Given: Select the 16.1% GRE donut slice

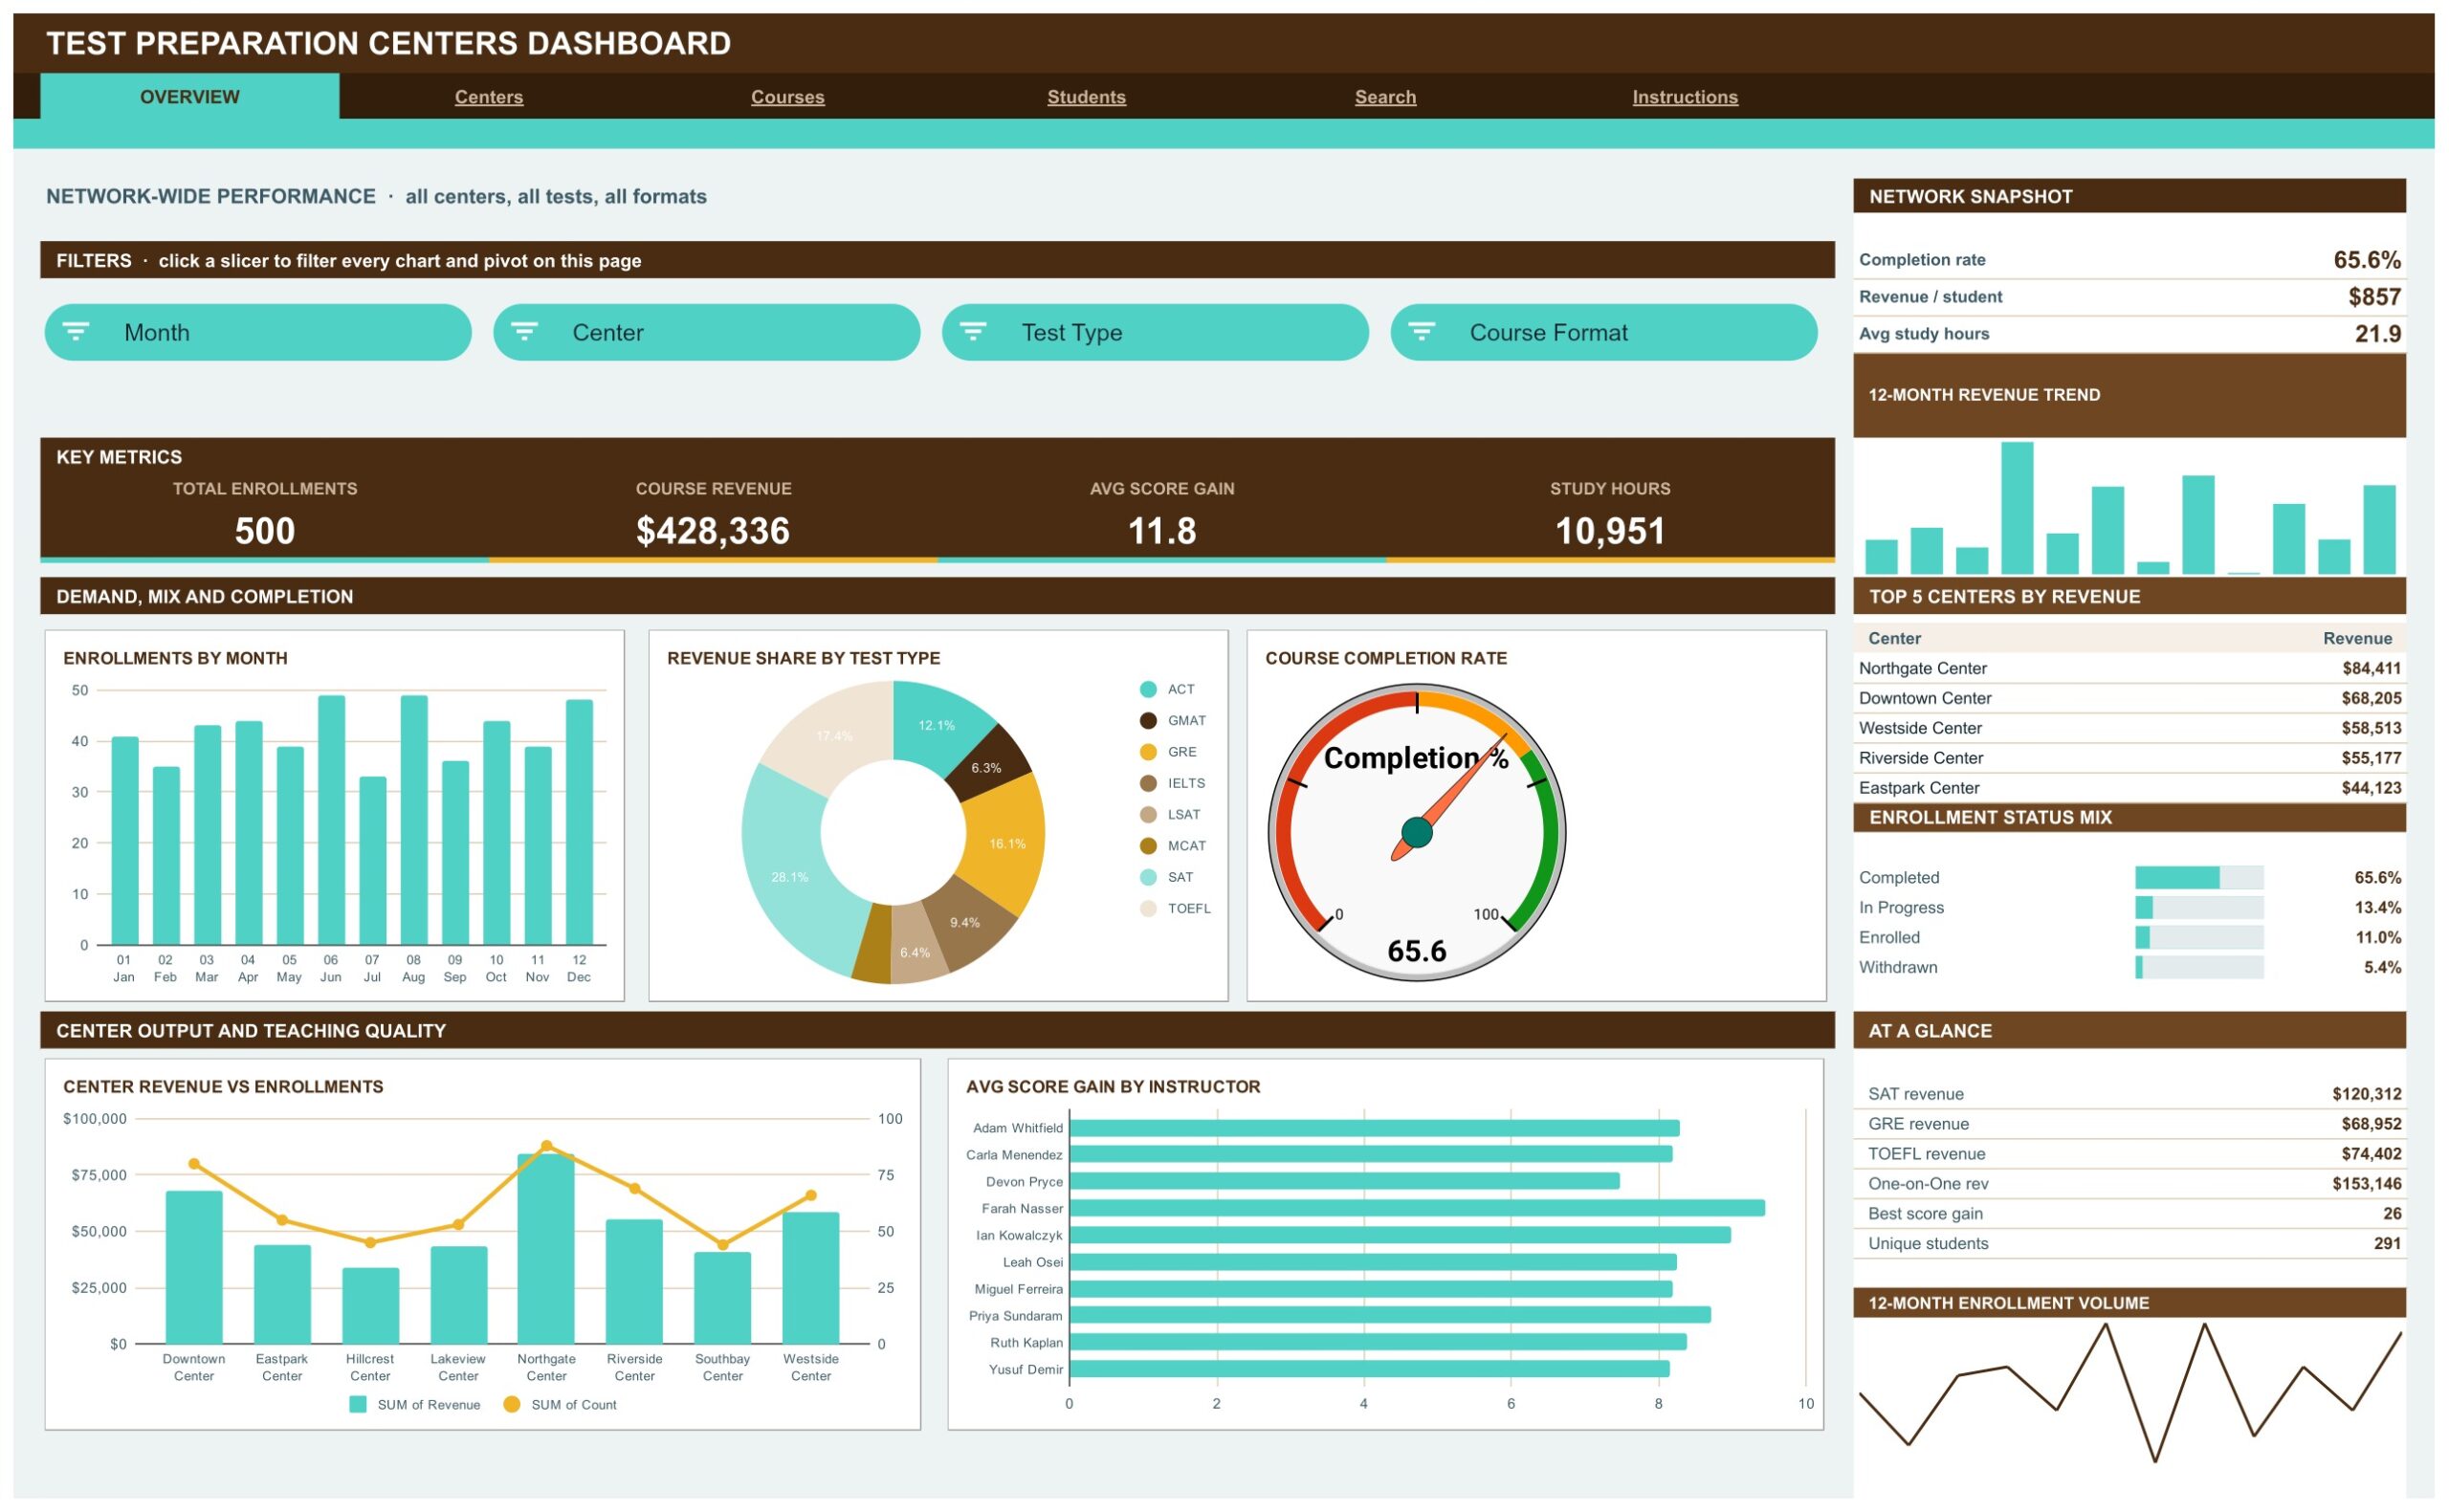Looking at the screenshot, I should (x=1005, y=843).
